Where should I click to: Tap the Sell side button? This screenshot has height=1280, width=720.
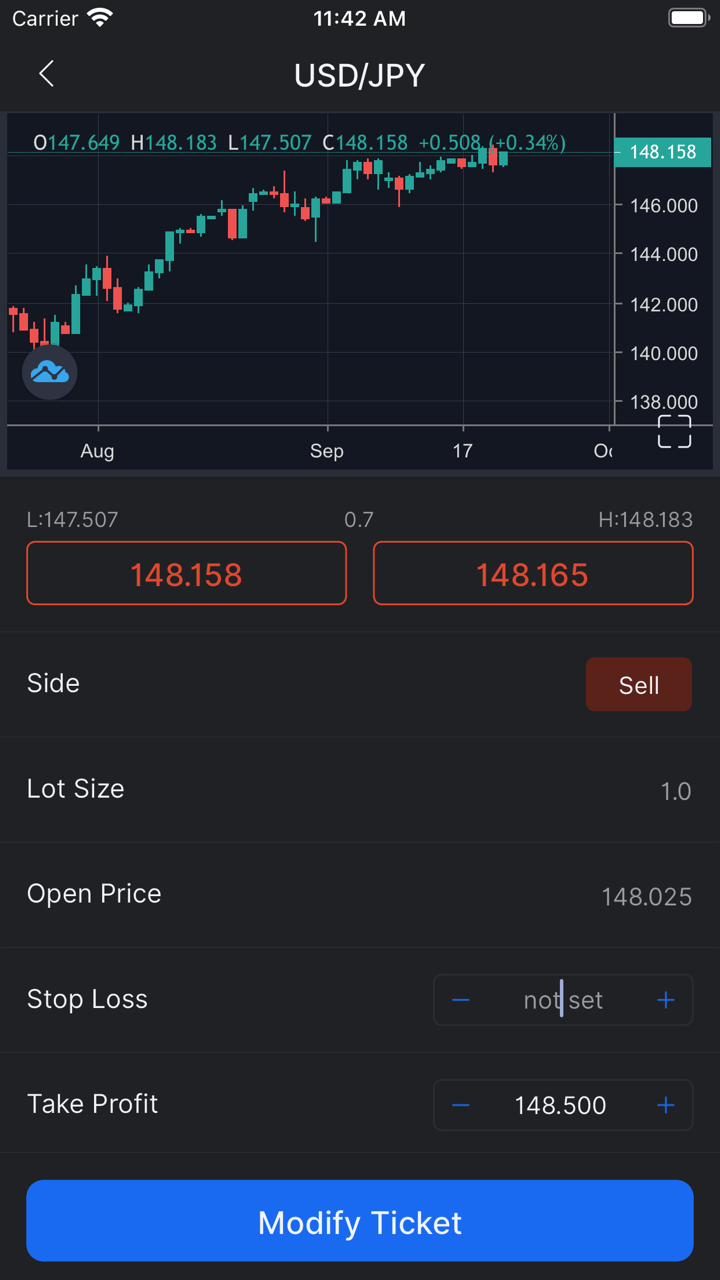(x=638, y=685)
